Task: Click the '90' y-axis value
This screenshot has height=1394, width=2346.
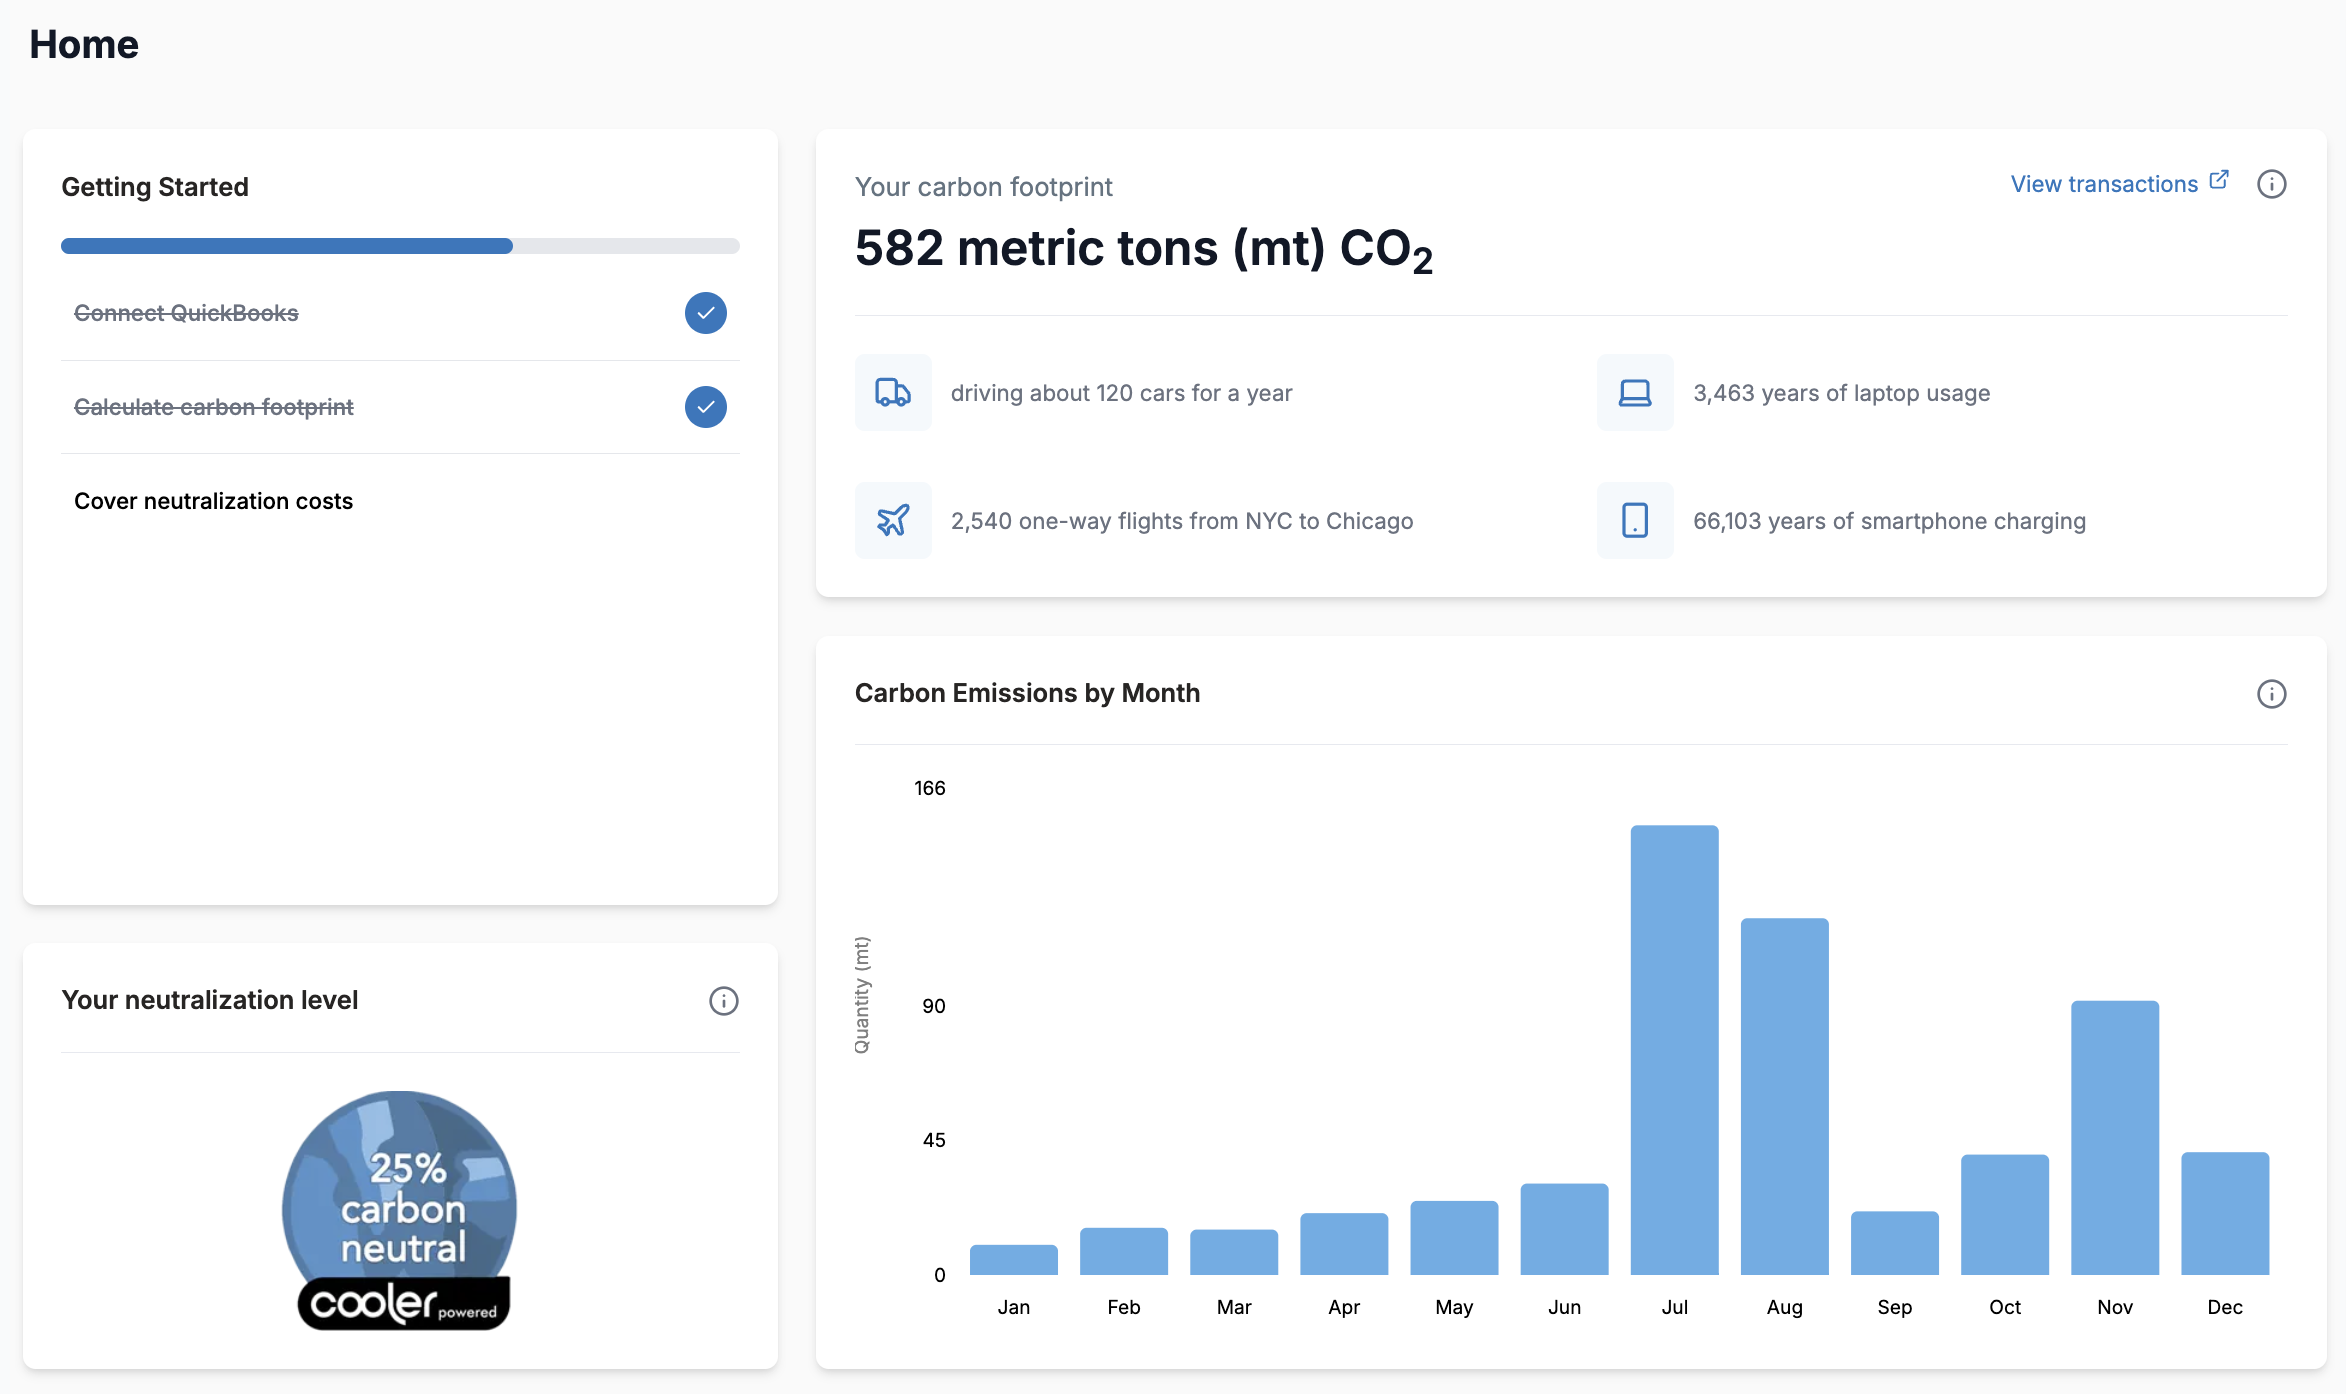Action: click(934, 1006)
